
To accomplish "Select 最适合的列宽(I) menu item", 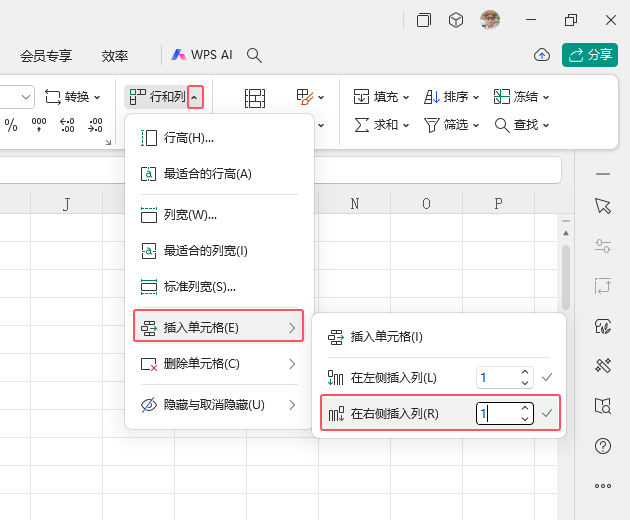I will [x=219, y=251].
